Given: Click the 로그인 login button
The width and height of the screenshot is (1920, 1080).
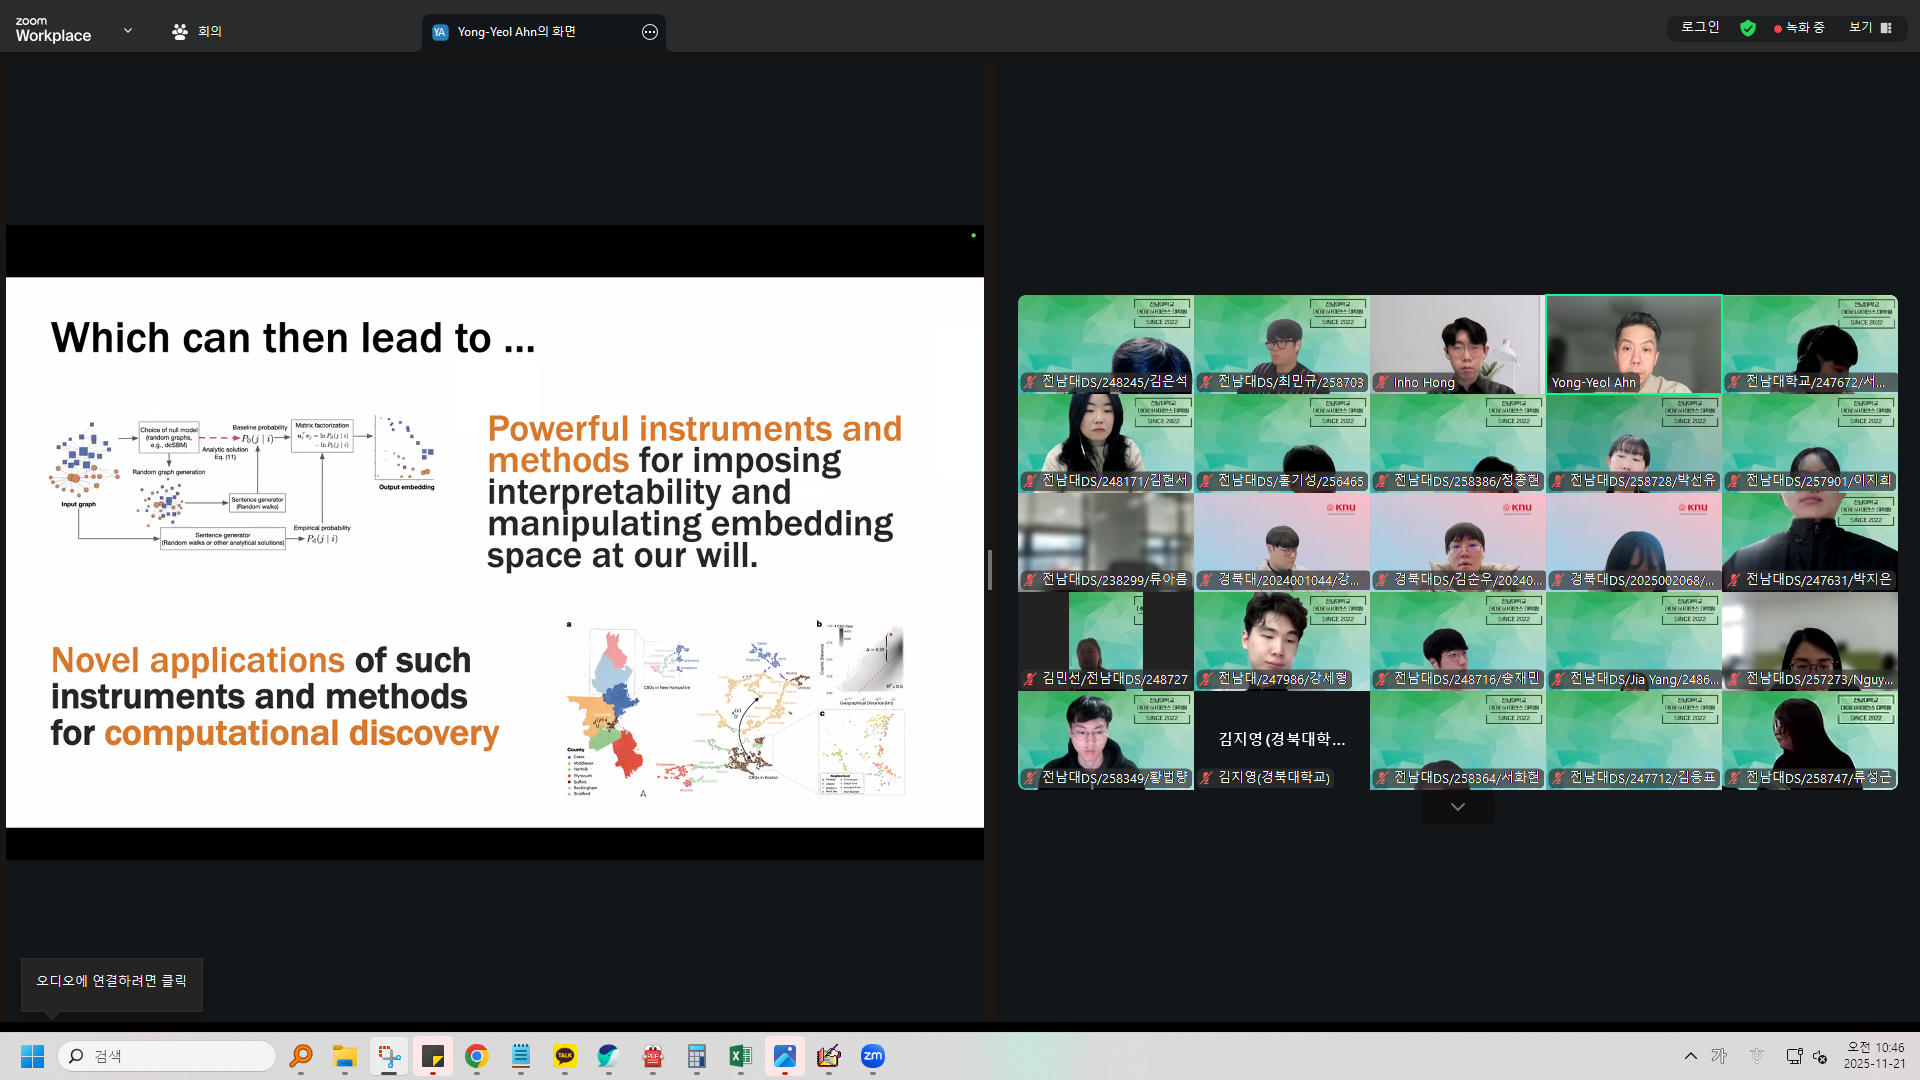Looking at the screenshot, I should 1700,28.
